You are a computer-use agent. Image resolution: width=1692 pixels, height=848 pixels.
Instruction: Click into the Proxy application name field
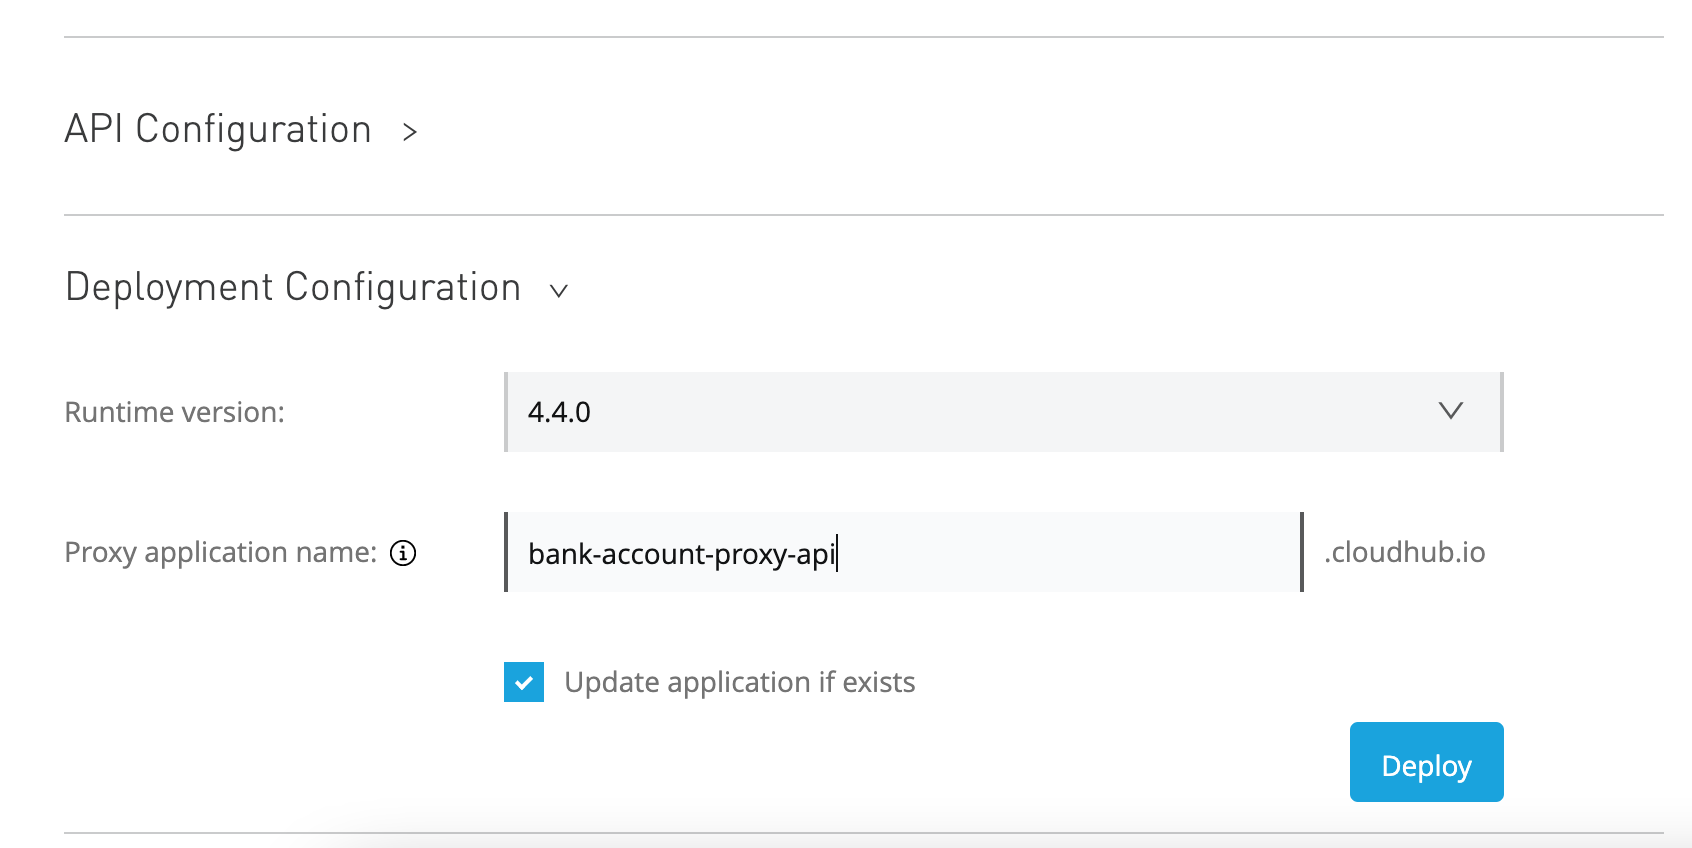pyautogui.click(x=904, y=552)
